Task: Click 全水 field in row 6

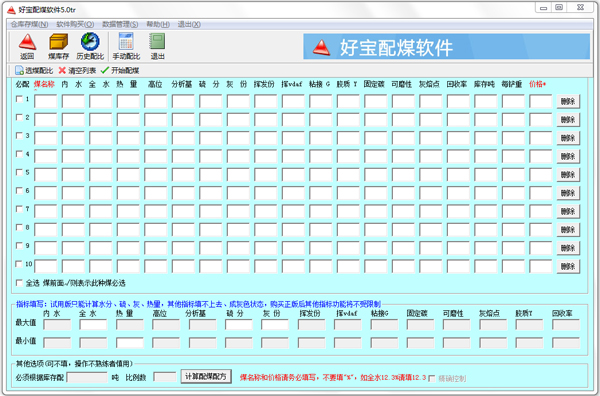Action: [101, 193]
